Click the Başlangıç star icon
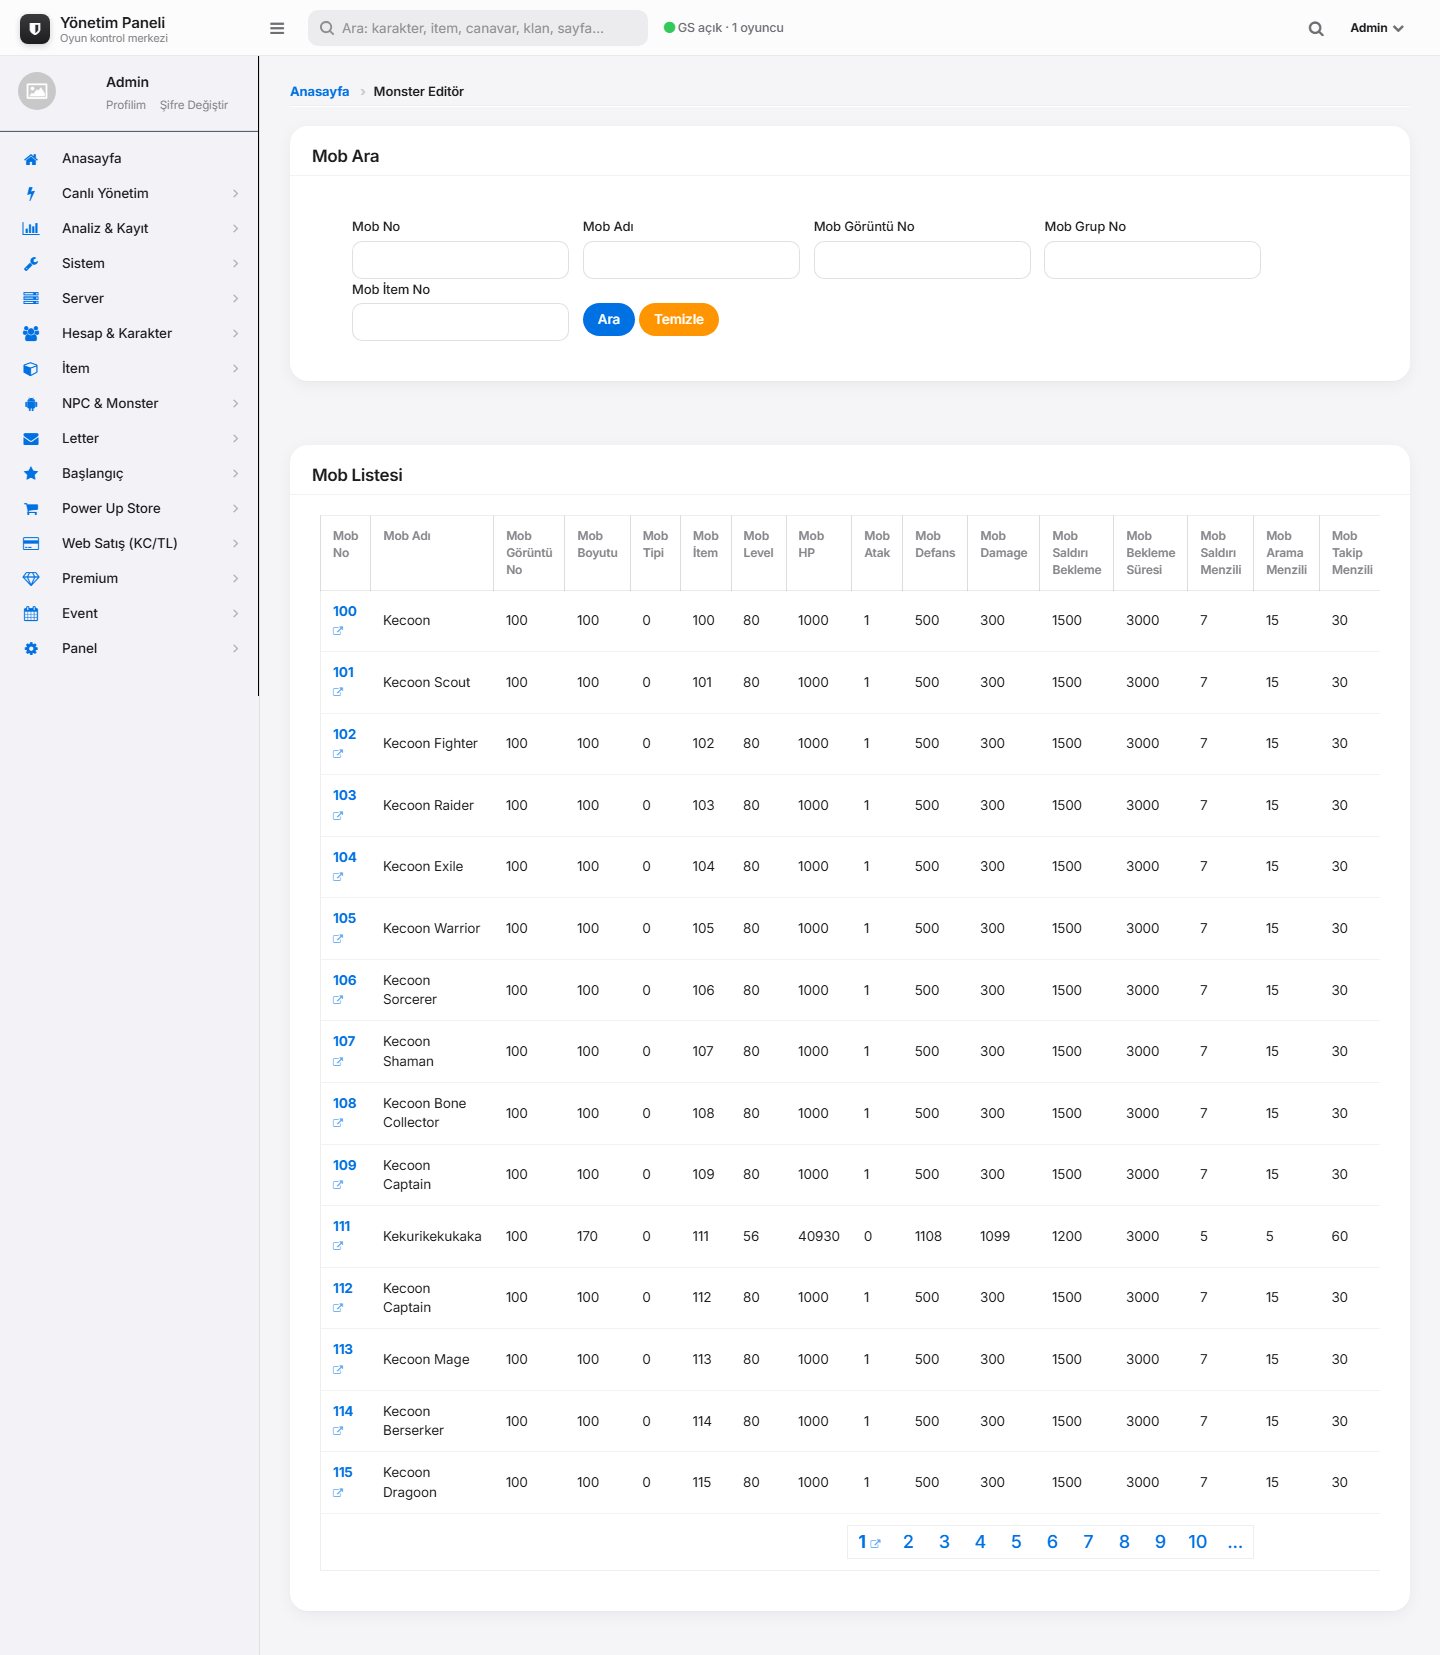The image size is (1440, 1655). tap(31, 474)
